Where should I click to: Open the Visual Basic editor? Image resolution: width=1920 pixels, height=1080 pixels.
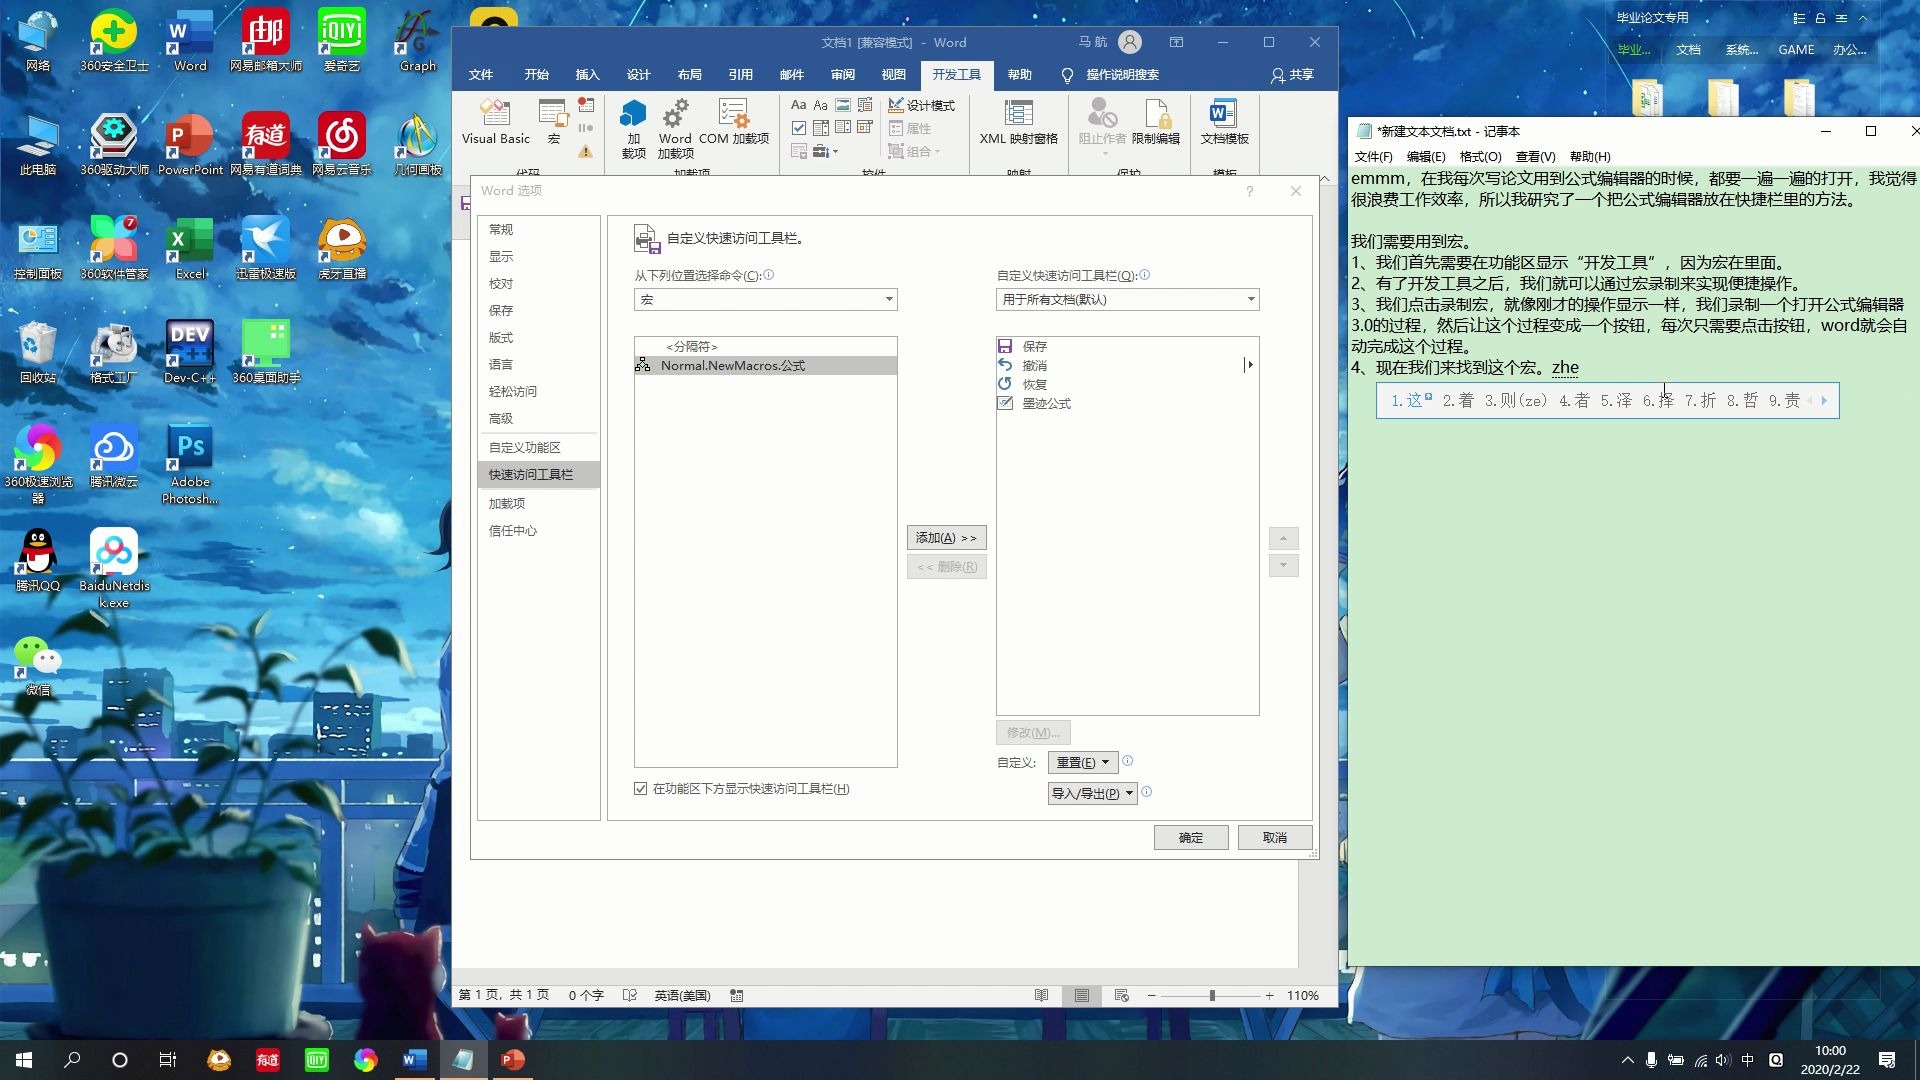[495, 122]
